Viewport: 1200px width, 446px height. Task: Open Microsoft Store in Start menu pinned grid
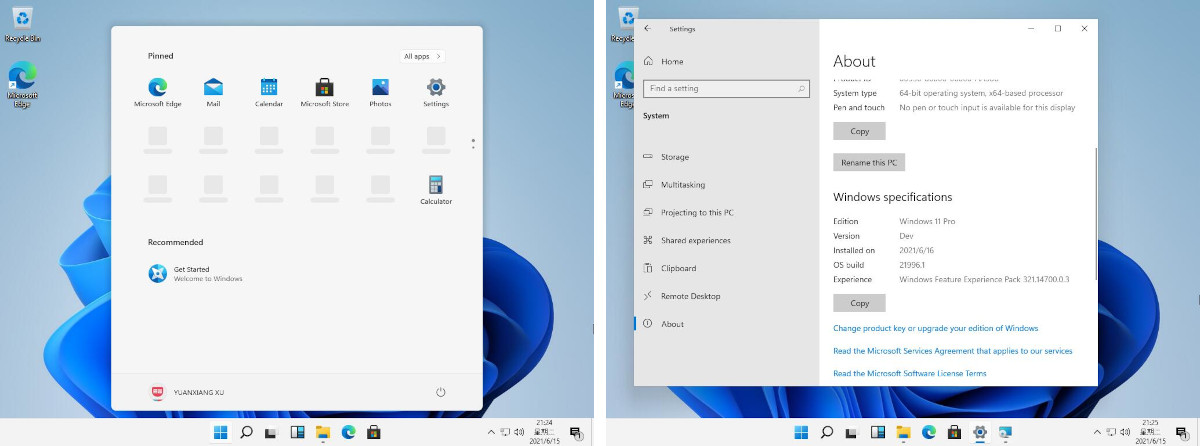click(x=325, y=92)
